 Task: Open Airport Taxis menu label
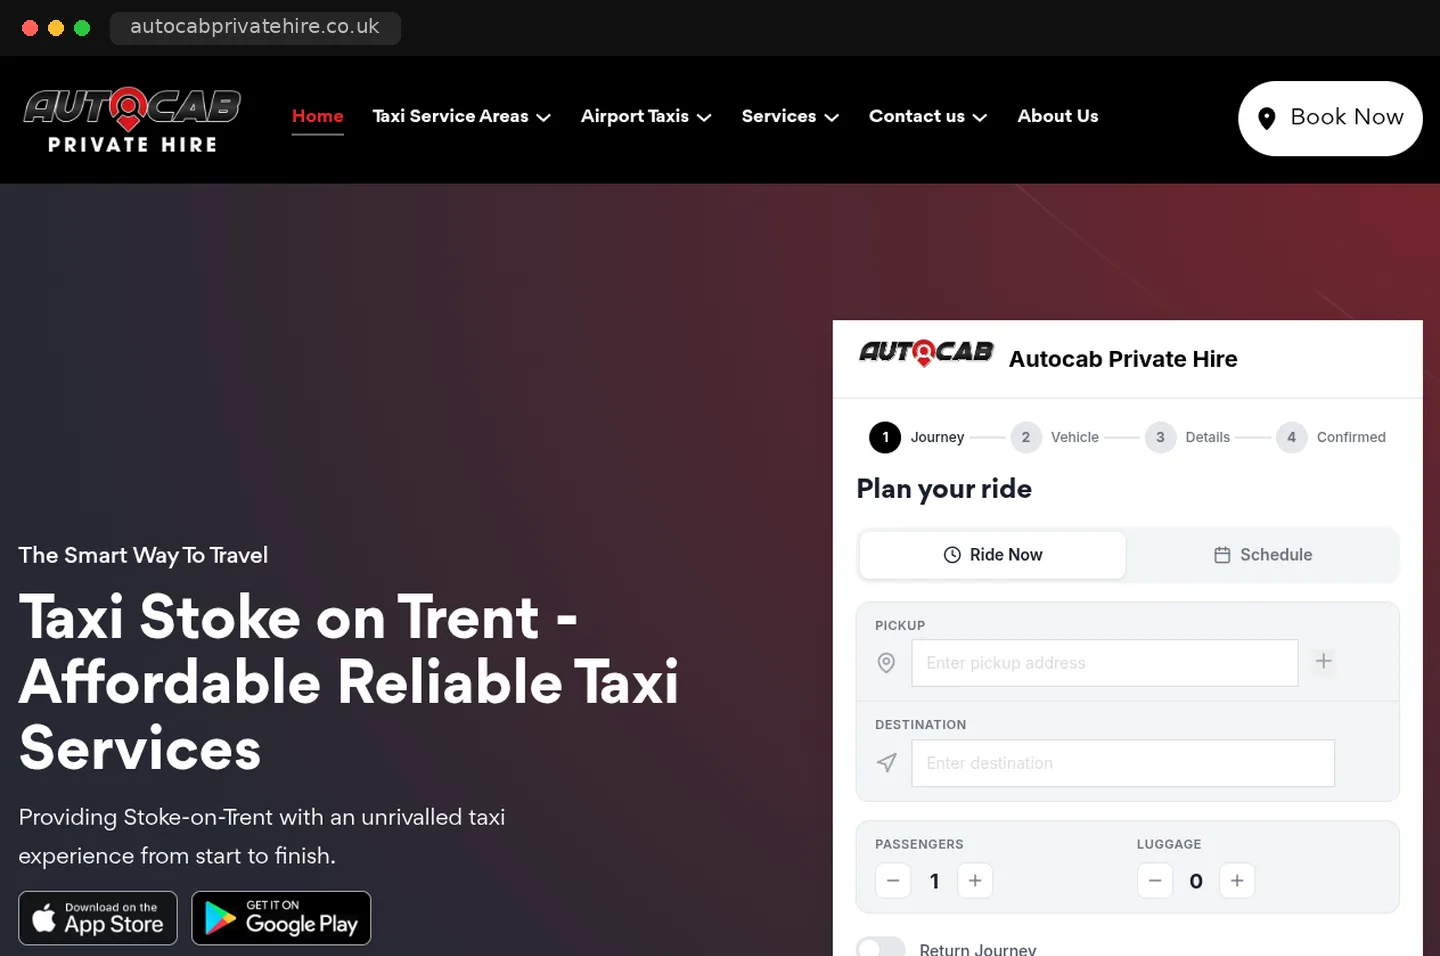tap(635, 116)
